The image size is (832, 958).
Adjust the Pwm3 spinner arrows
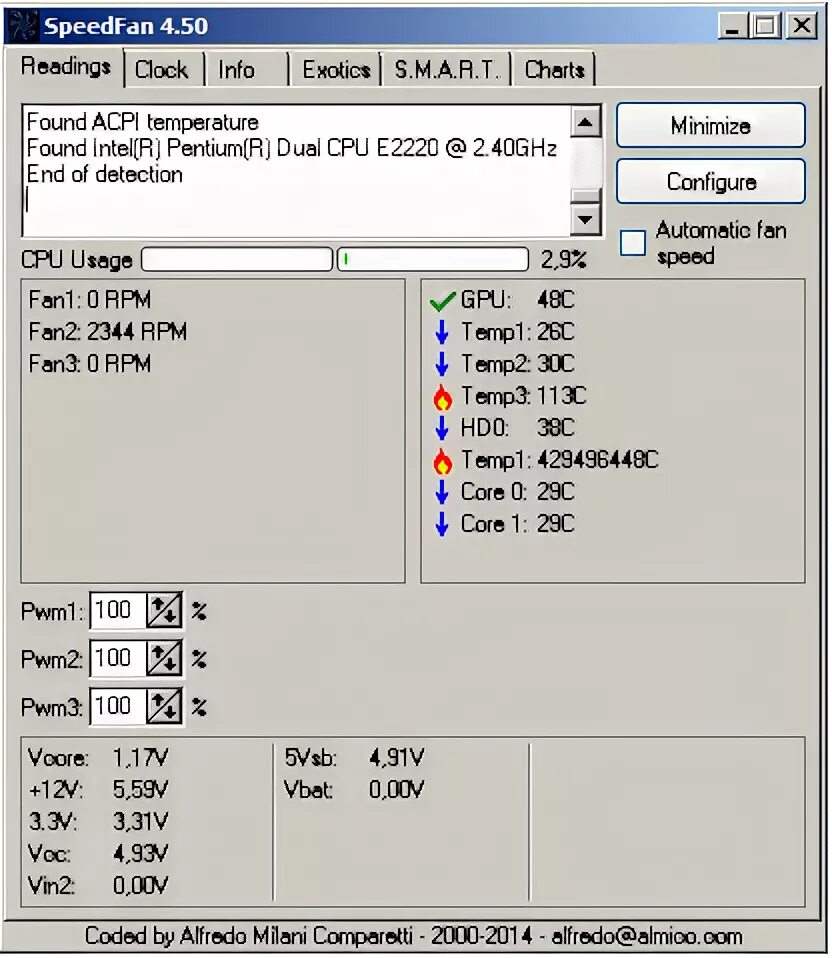[164, 706]
